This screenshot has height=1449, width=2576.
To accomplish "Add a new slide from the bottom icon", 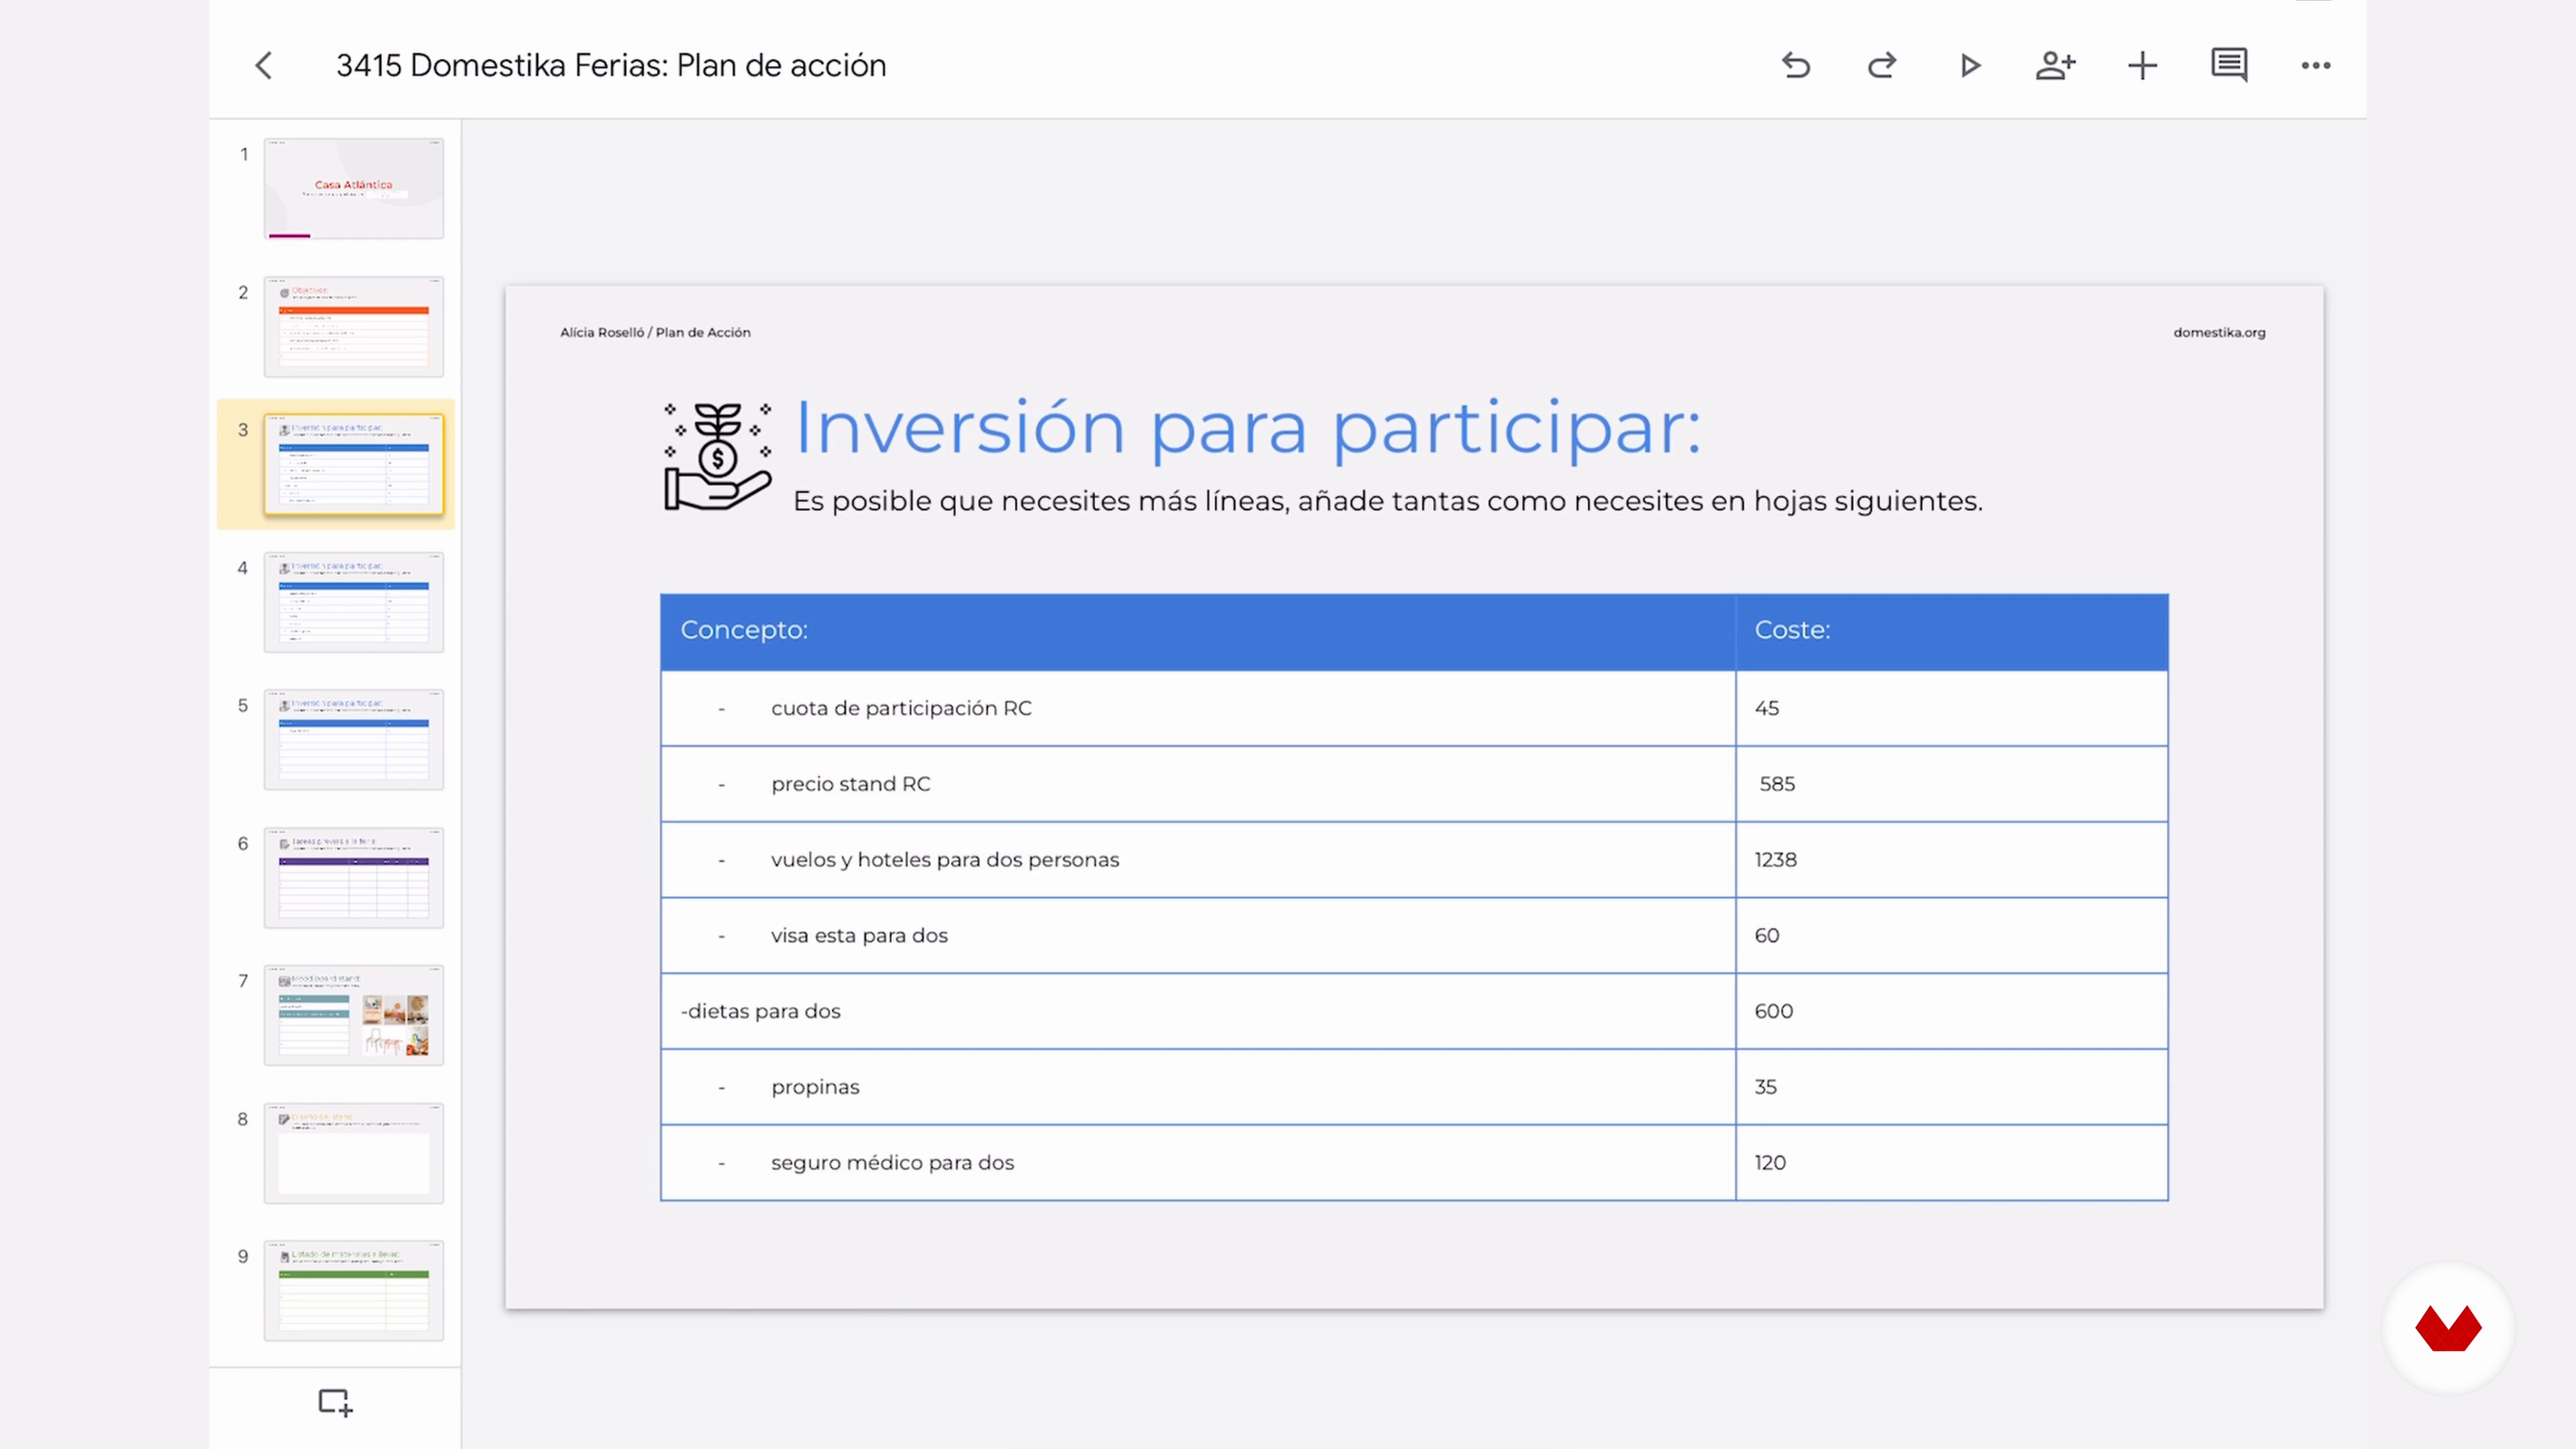I will coord(335,1402).
